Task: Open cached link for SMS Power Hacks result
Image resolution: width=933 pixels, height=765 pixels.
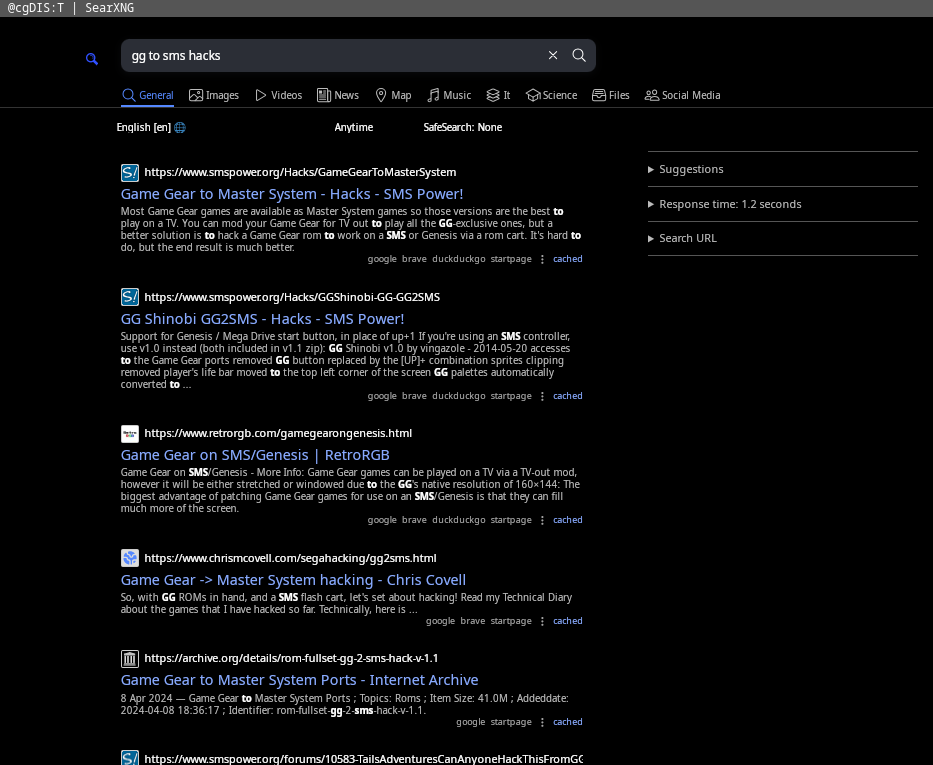Action: 568,259
